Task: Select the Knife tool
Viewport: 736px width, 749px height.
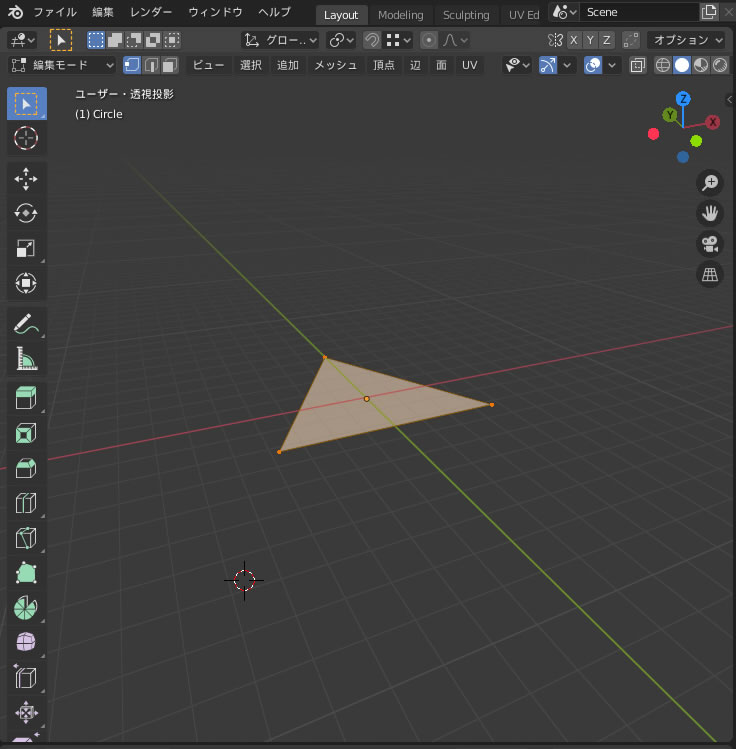Action: (26, 538)
